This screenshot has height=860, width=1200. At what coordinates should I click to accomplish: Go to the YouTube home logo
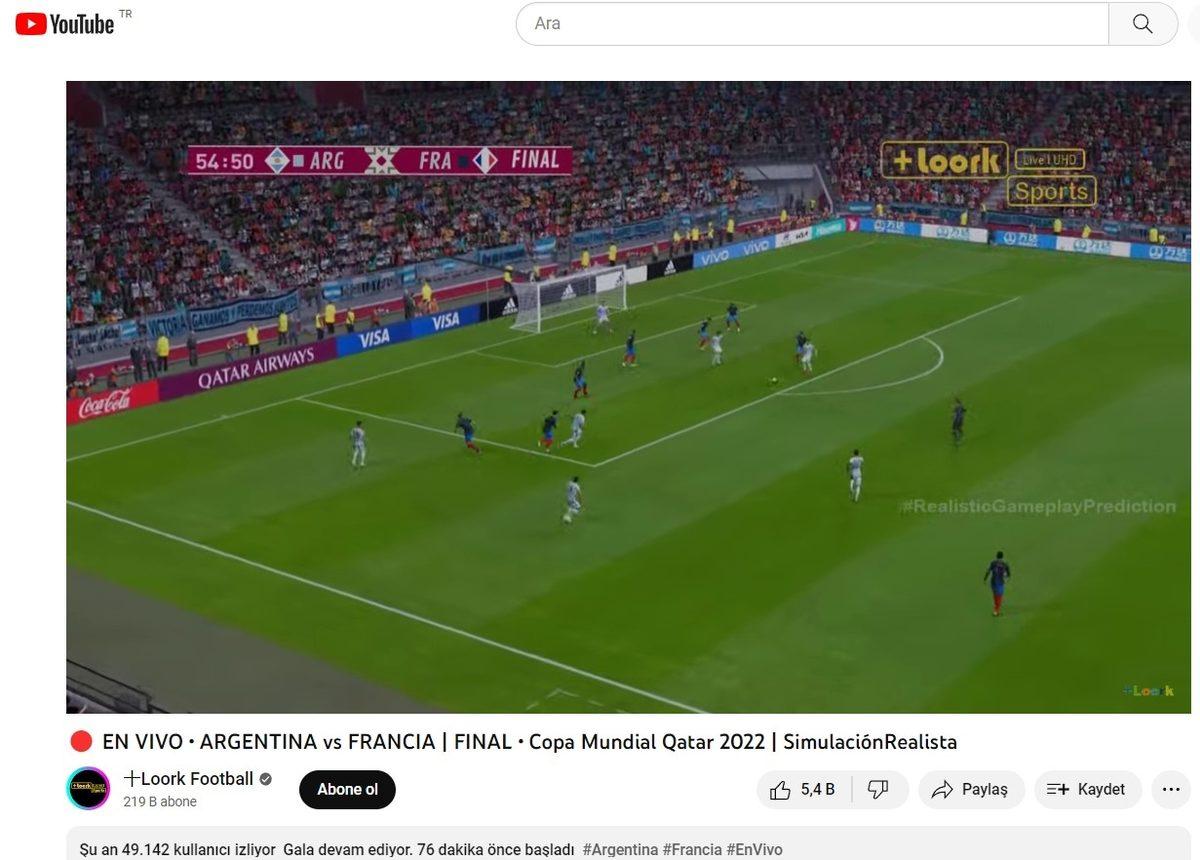[65, 23]
